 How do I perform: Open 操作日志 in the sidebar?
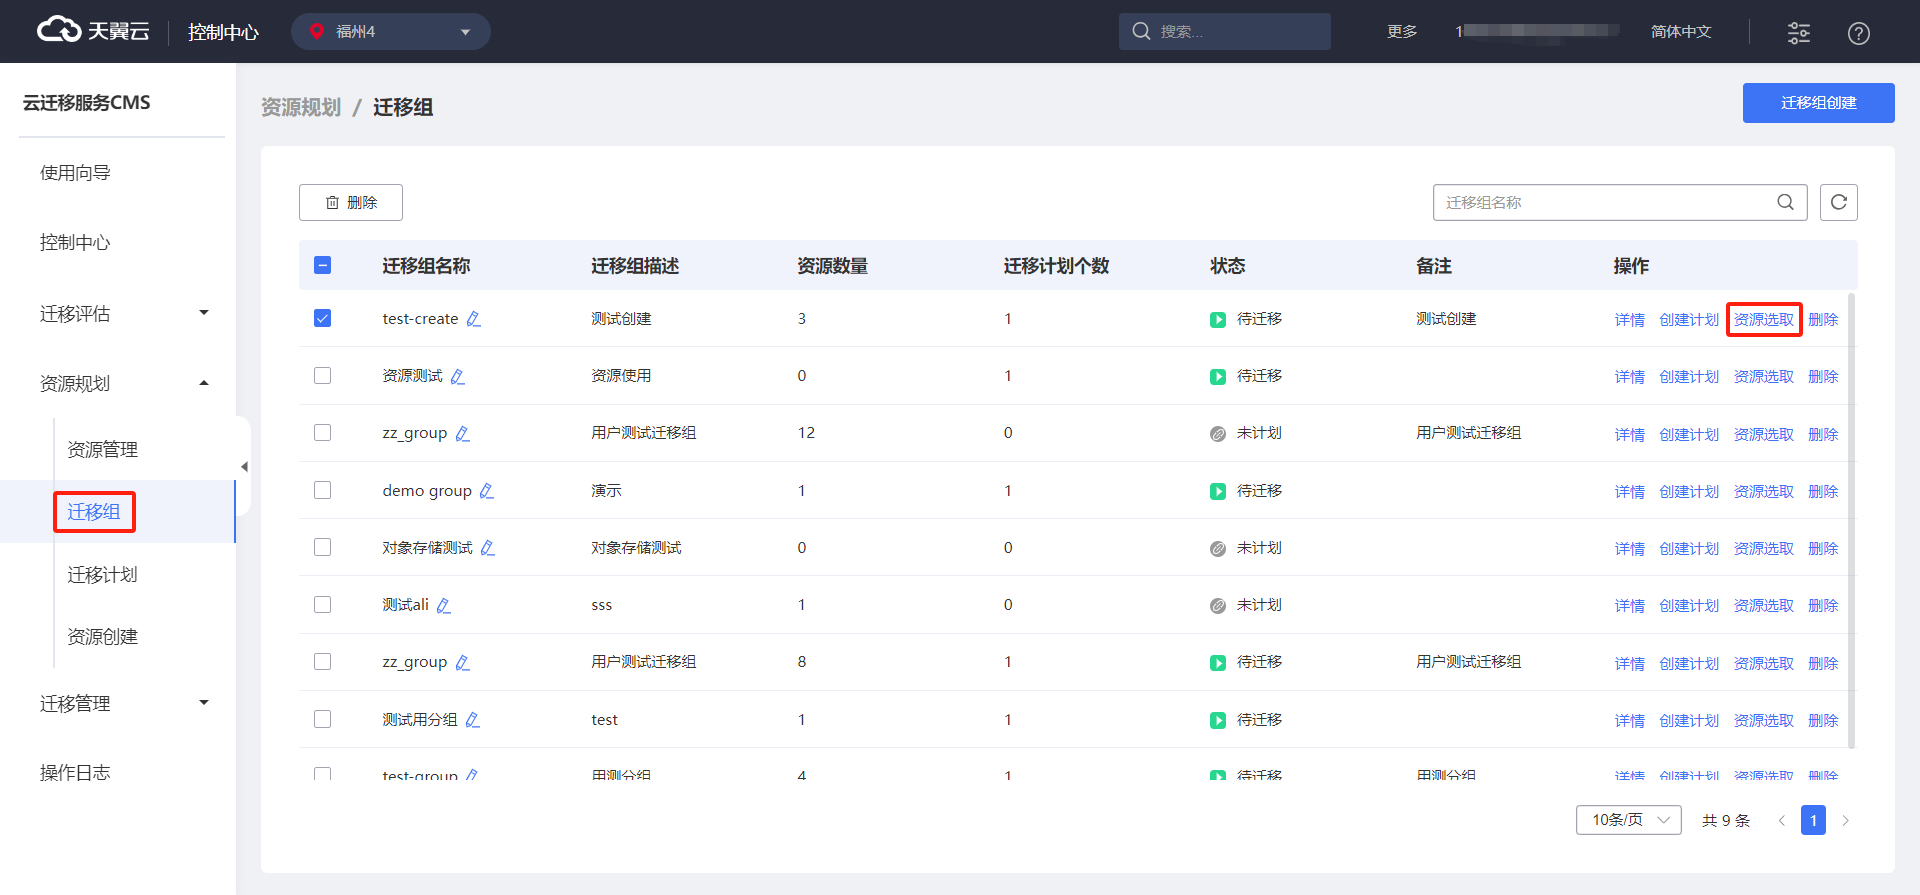pyautogui.click(x=75, y=772)
